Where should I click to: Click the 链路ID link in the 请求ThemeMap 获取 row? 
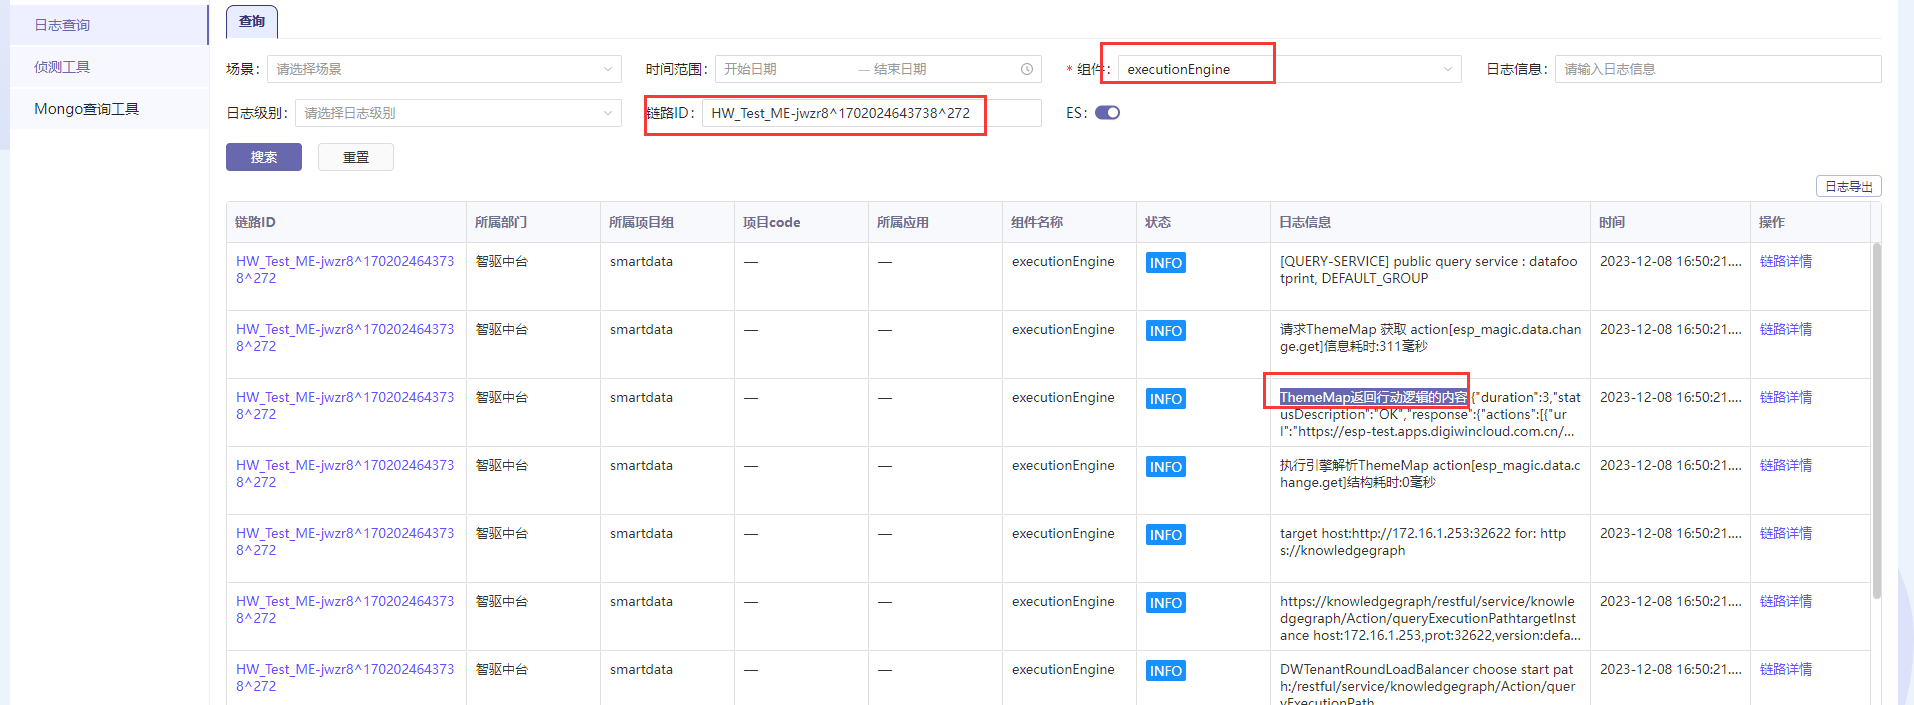tap(345, 338)
